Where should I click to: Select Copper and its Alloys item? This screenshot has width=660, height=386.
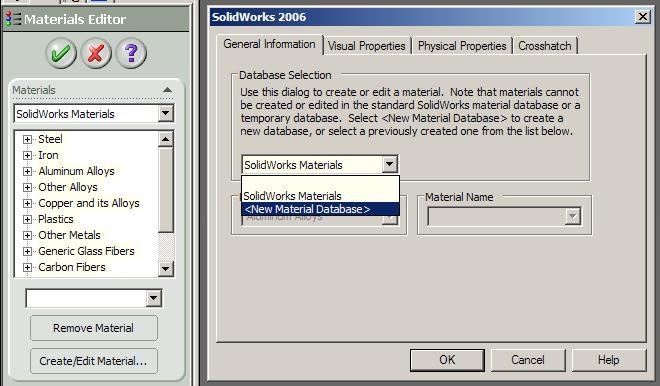click(89, 203)
